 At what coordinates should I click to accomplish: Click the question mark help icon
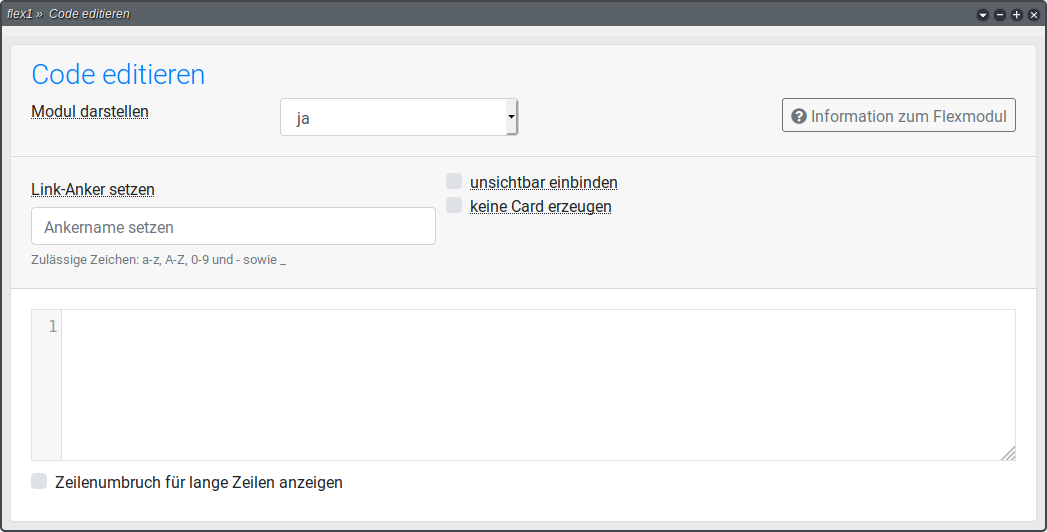[x=798, y=116]
